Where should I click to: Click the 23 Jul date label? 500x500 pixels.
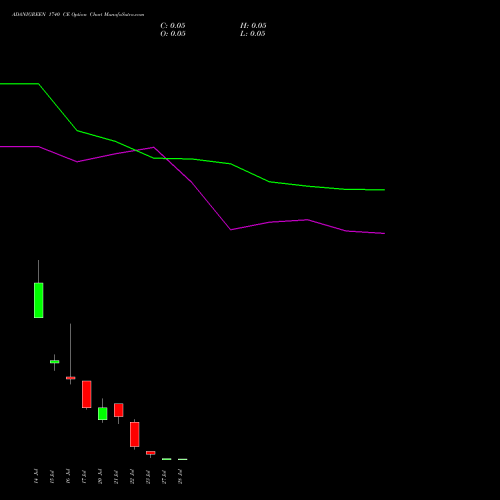[148, 476]
